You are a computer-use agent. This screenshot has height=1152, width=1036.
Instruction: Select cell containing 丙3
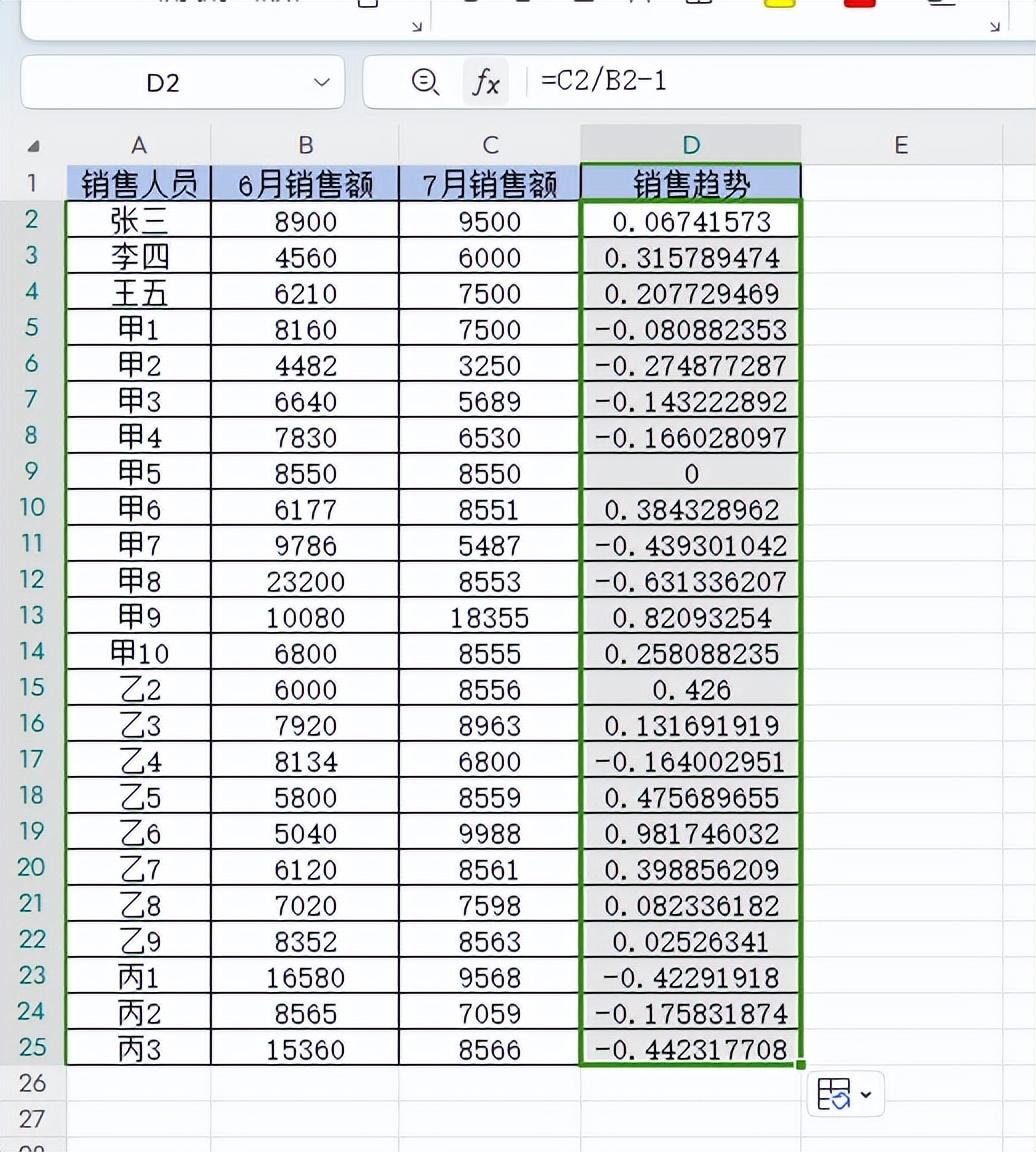138,1048
